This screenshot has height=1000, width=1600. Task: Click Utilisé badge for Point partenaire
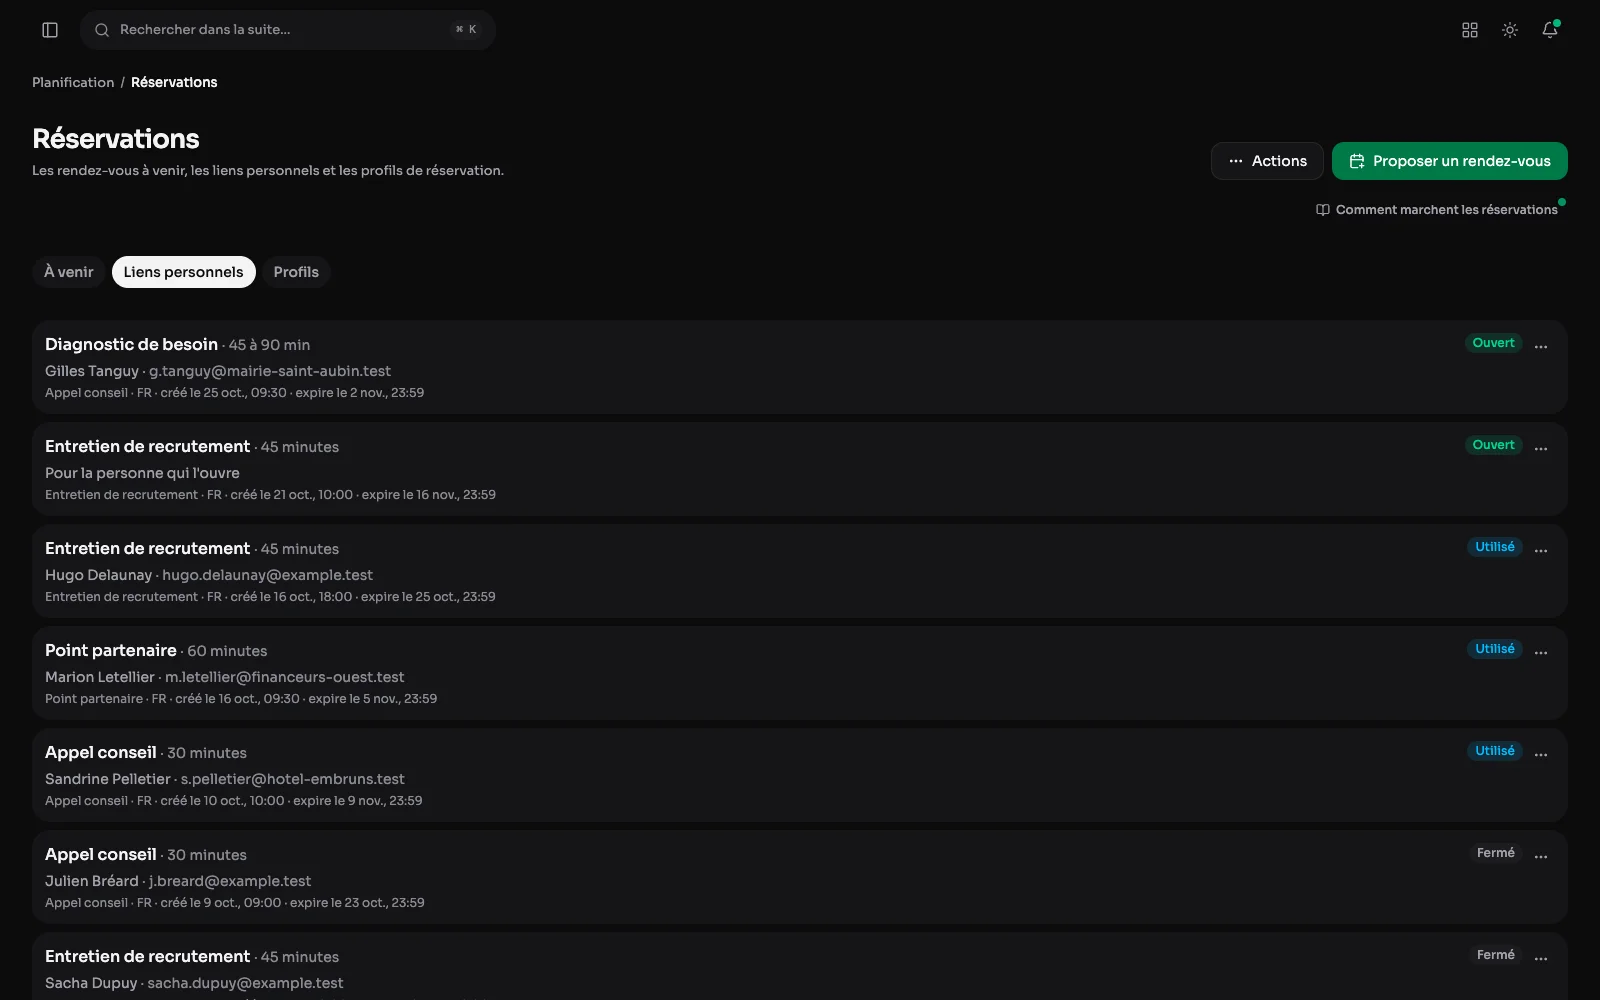pyautogui.click(x=1494, y=649)
